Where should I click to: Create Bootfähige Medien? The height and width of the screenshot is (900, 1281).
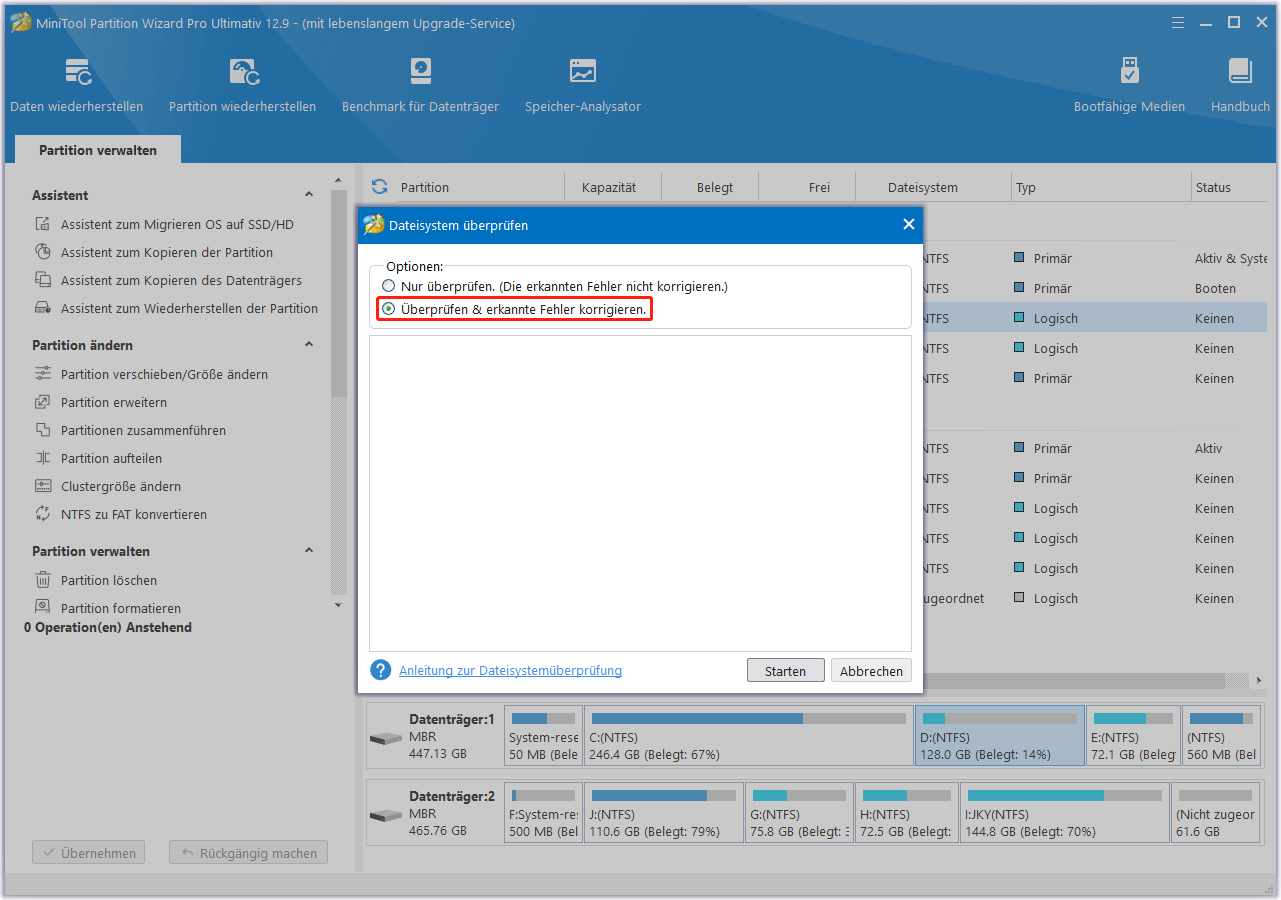point(1129,85)
